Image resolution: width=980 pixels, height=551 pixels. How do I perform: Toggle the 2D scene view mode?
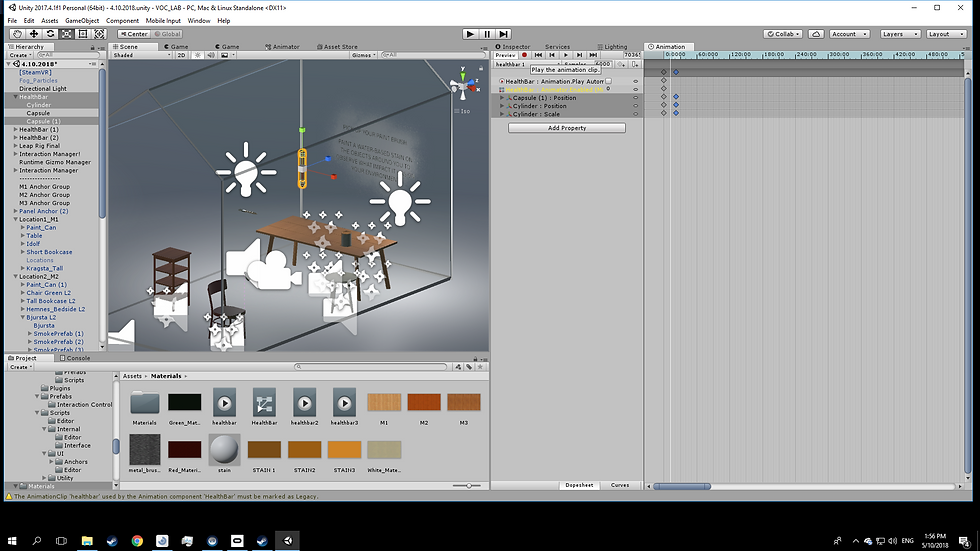(x=180, y=55)
